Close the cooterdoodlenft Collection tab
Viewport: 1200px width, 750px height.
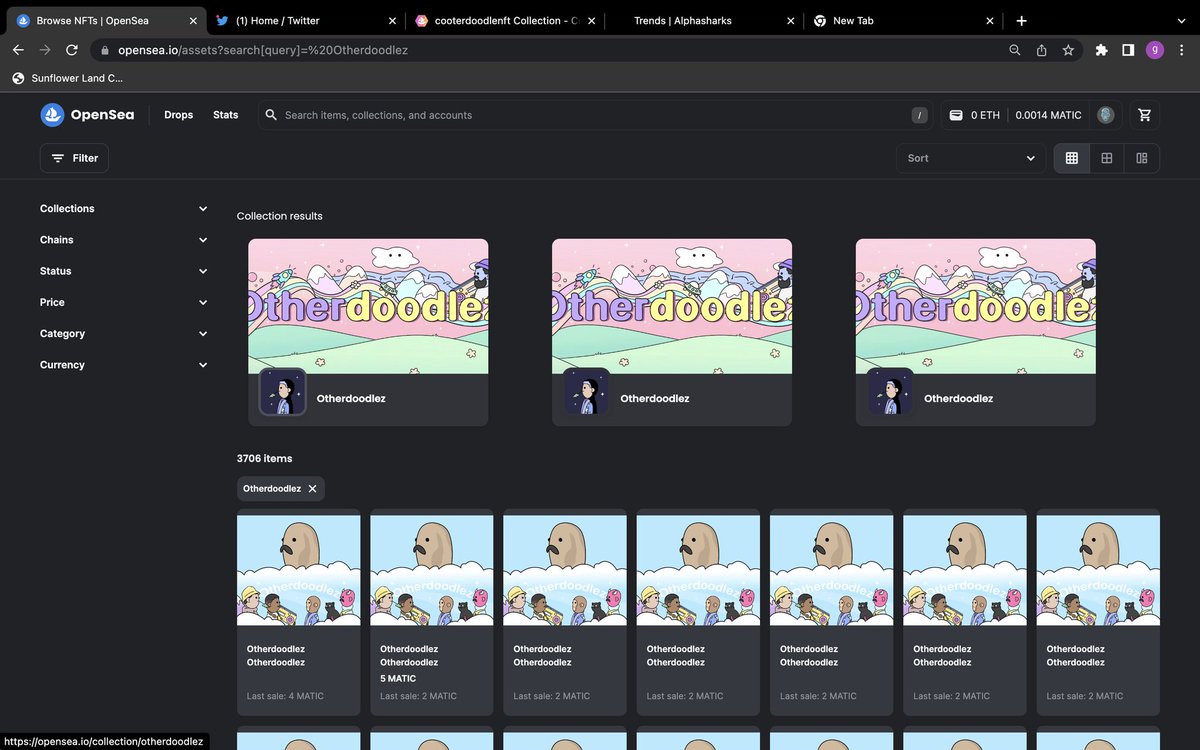pyautogui.click(x=592, y=20)
